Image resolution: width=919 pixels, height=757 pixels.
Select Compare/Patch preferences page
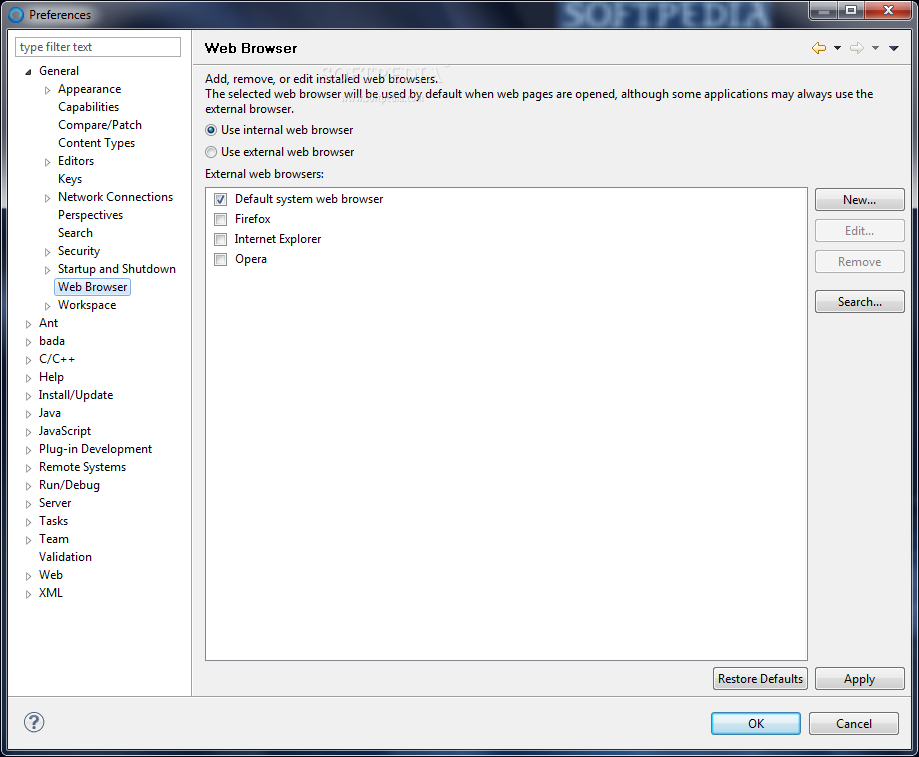100,125
